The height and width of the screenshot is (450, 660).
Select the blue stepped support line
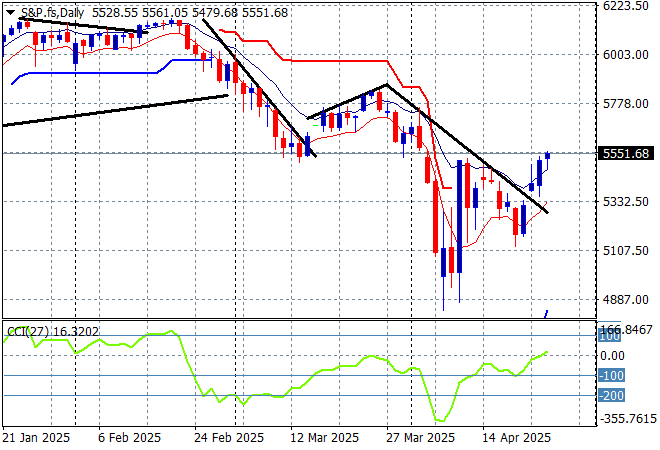tap(100, 72)
